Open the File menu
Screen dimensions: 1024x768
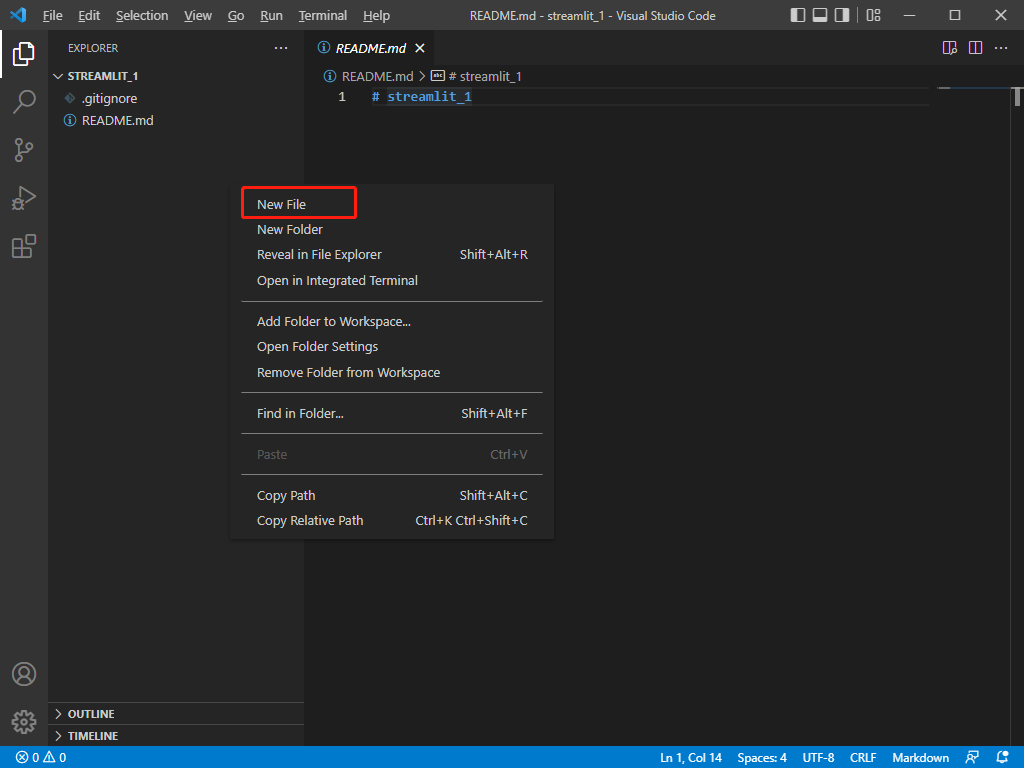click(52, 15)
